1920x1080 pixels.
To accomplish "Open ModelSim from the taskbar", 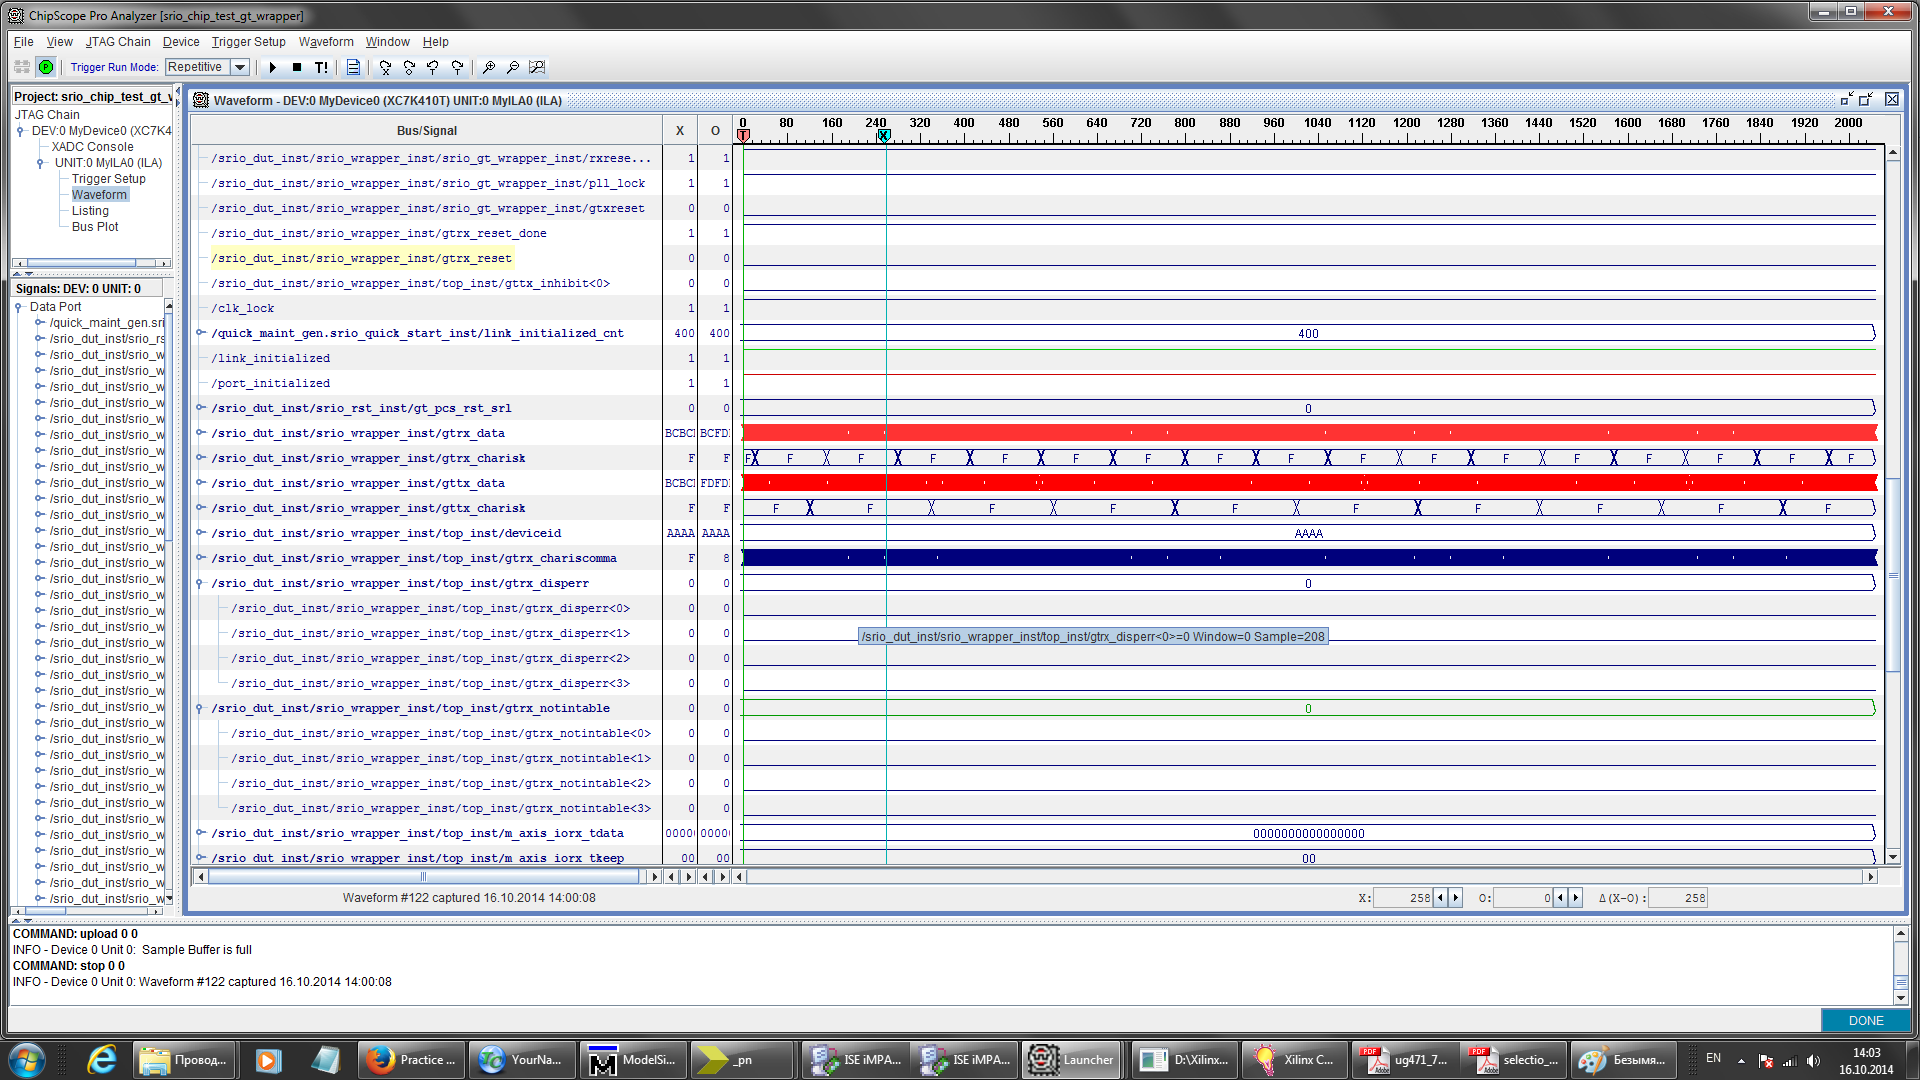I will pyautogui.click(x=632, y=1060).
